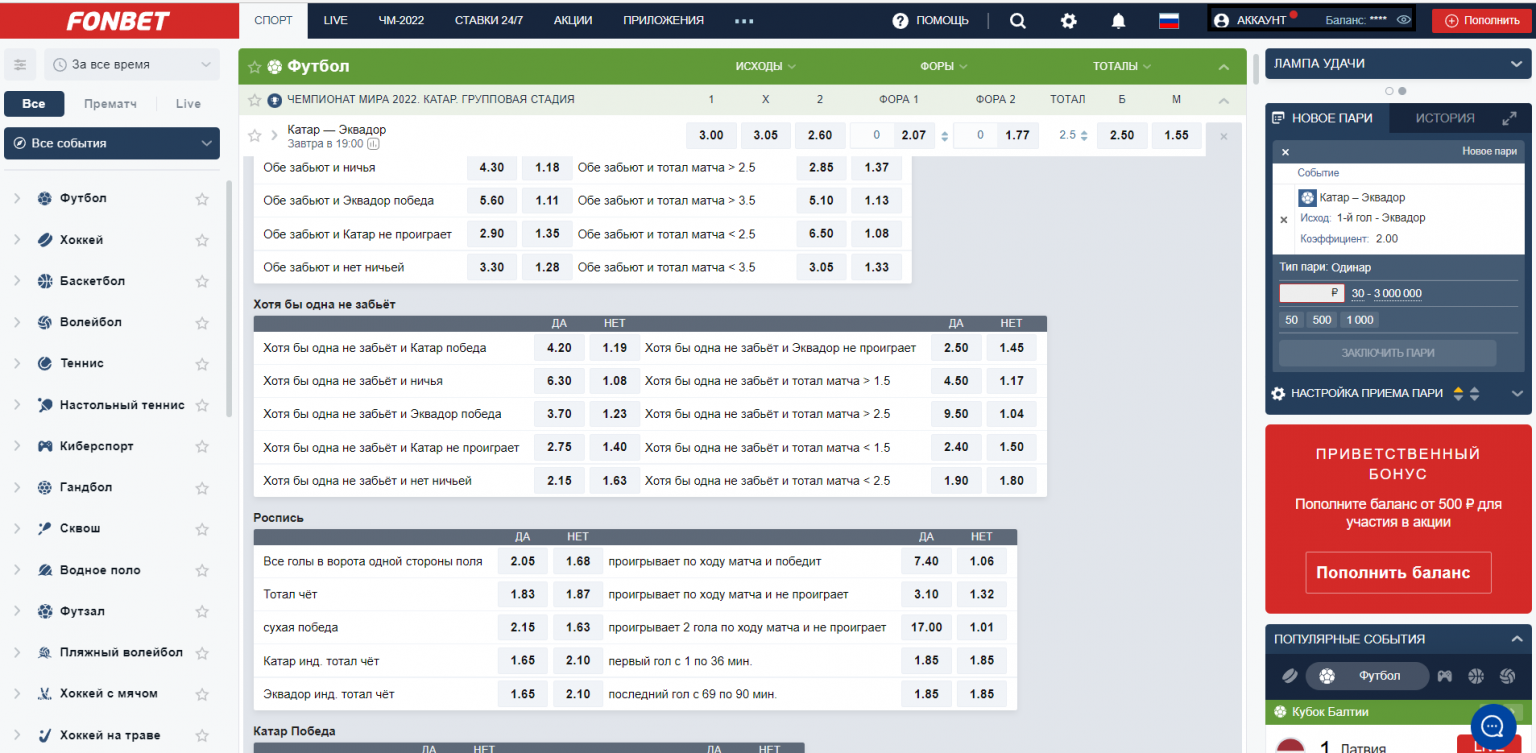The width and height of the screenshot is (1536, 753).
Task: Click the Киберспорт gamepad icon in sidebar
Action: pyautogui.click(x=44, y=446)
